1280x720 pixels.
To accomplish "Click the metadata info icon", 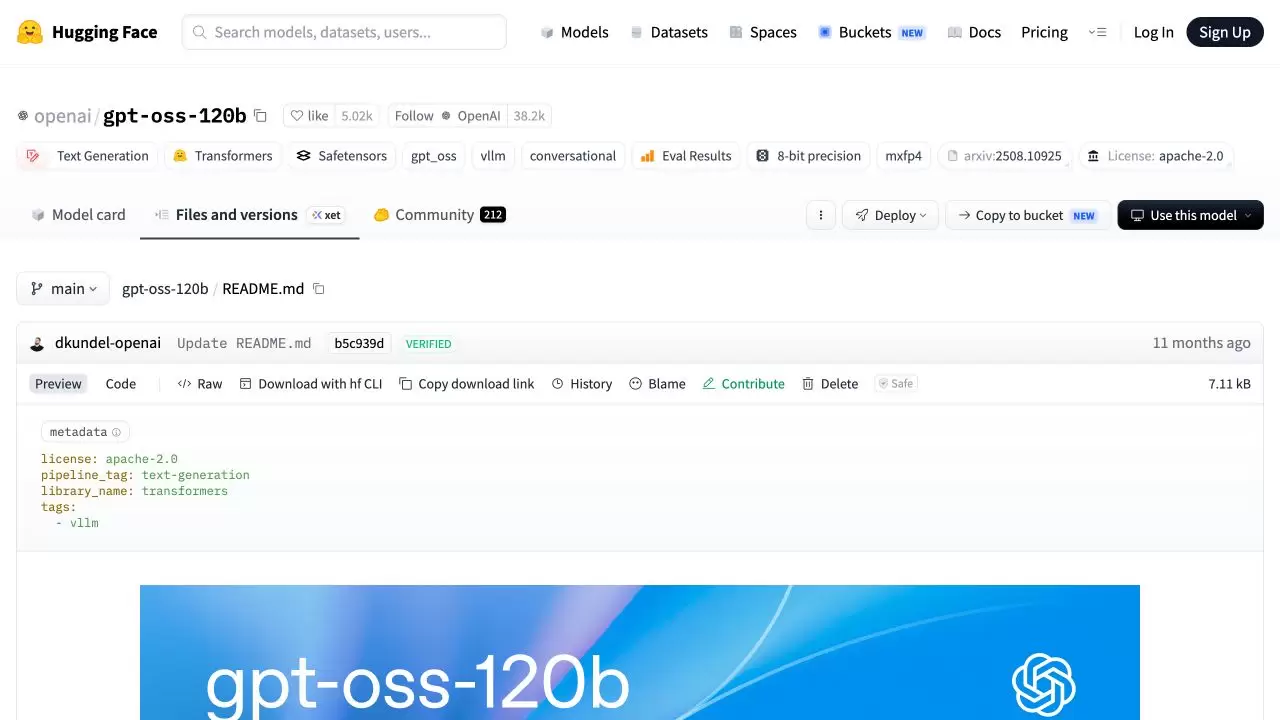I will pos(116,432).
